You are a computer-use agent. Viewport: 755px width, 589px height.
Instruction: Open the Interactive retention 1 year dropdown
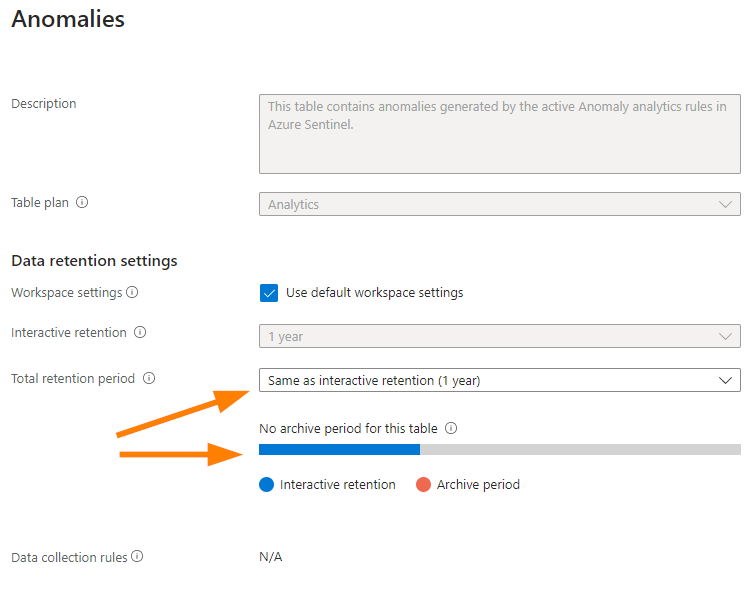tap(499, 336)
